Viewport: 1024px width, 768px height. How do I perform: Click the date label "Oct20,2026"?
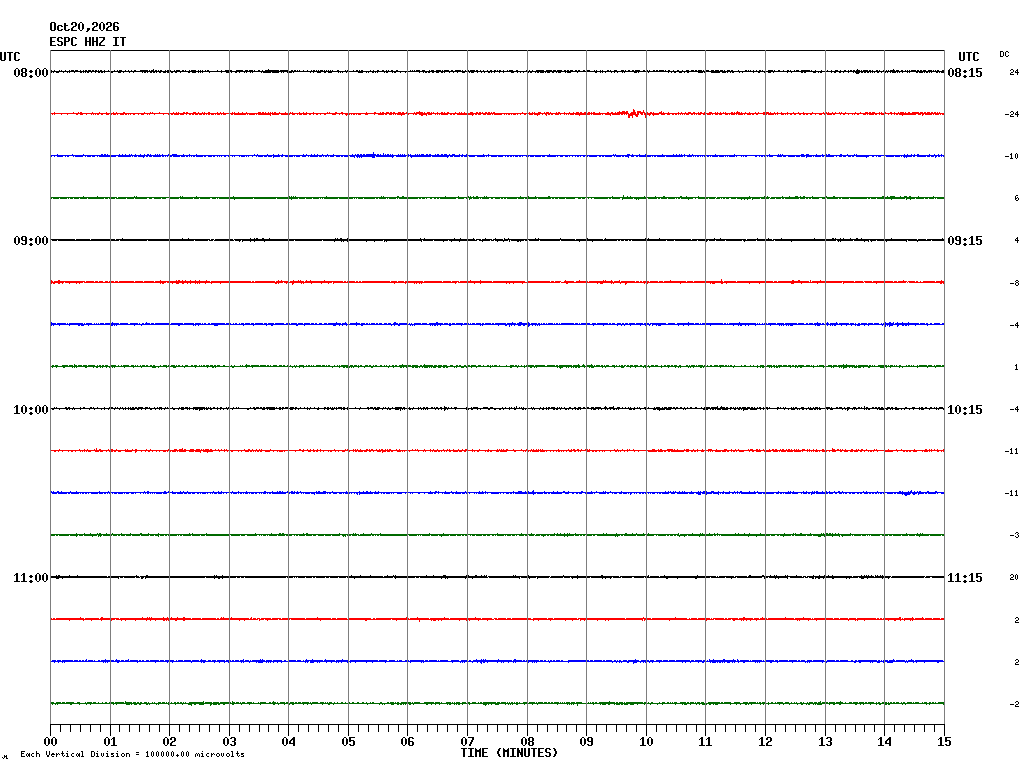[84, 27]
